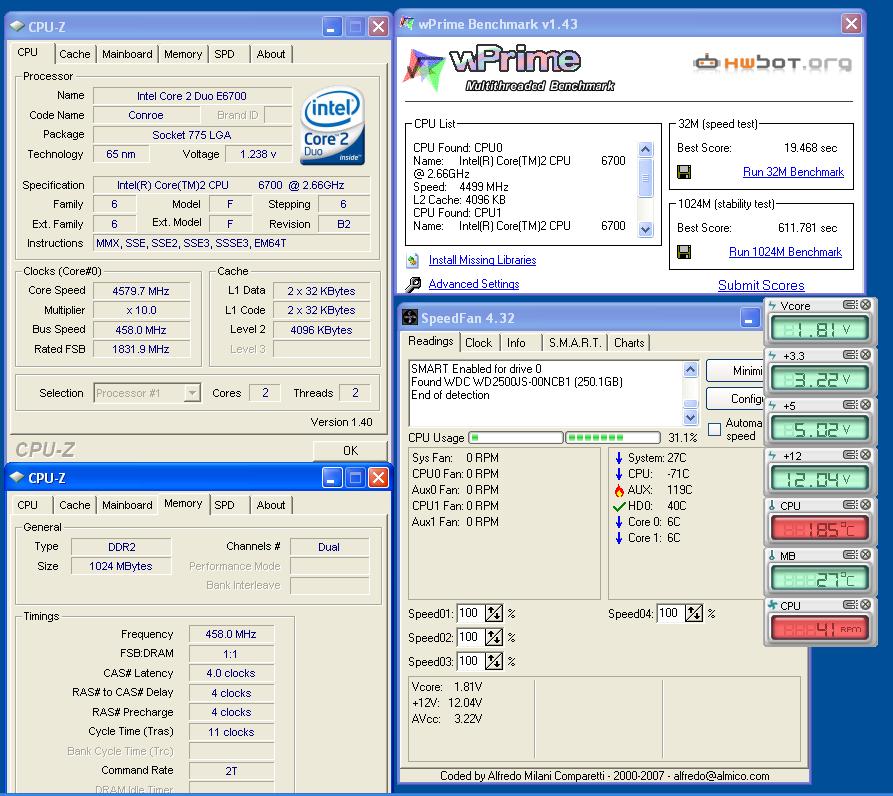Open the About tab in bottom CPU-Z window
The height and width of the screenshot is (796, 893).
click(271, 505)
